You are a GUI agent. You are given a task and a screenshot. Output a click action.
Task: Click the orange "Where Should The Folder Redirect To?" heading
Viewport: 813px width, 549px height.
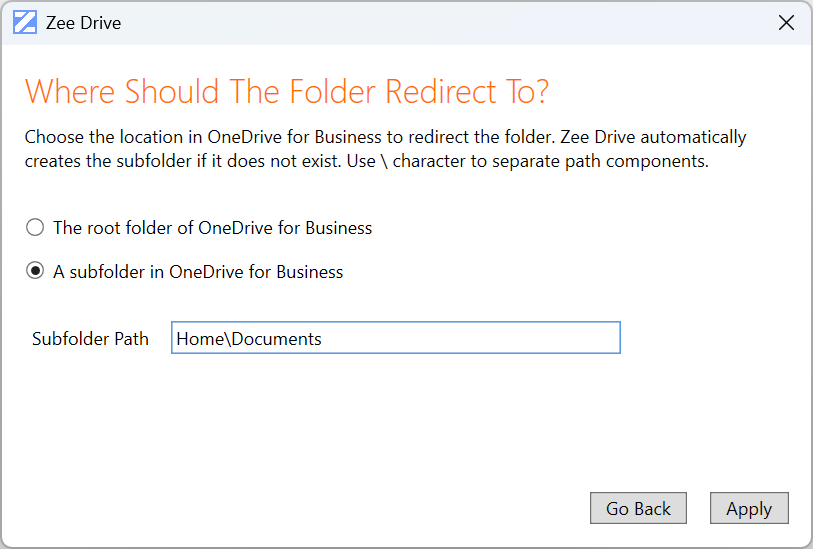tap(287, 92)
